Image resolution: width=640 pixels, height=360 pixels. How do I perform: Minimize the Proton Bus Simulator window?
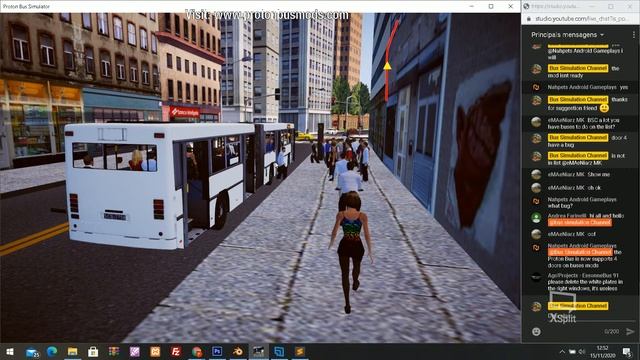471,7
